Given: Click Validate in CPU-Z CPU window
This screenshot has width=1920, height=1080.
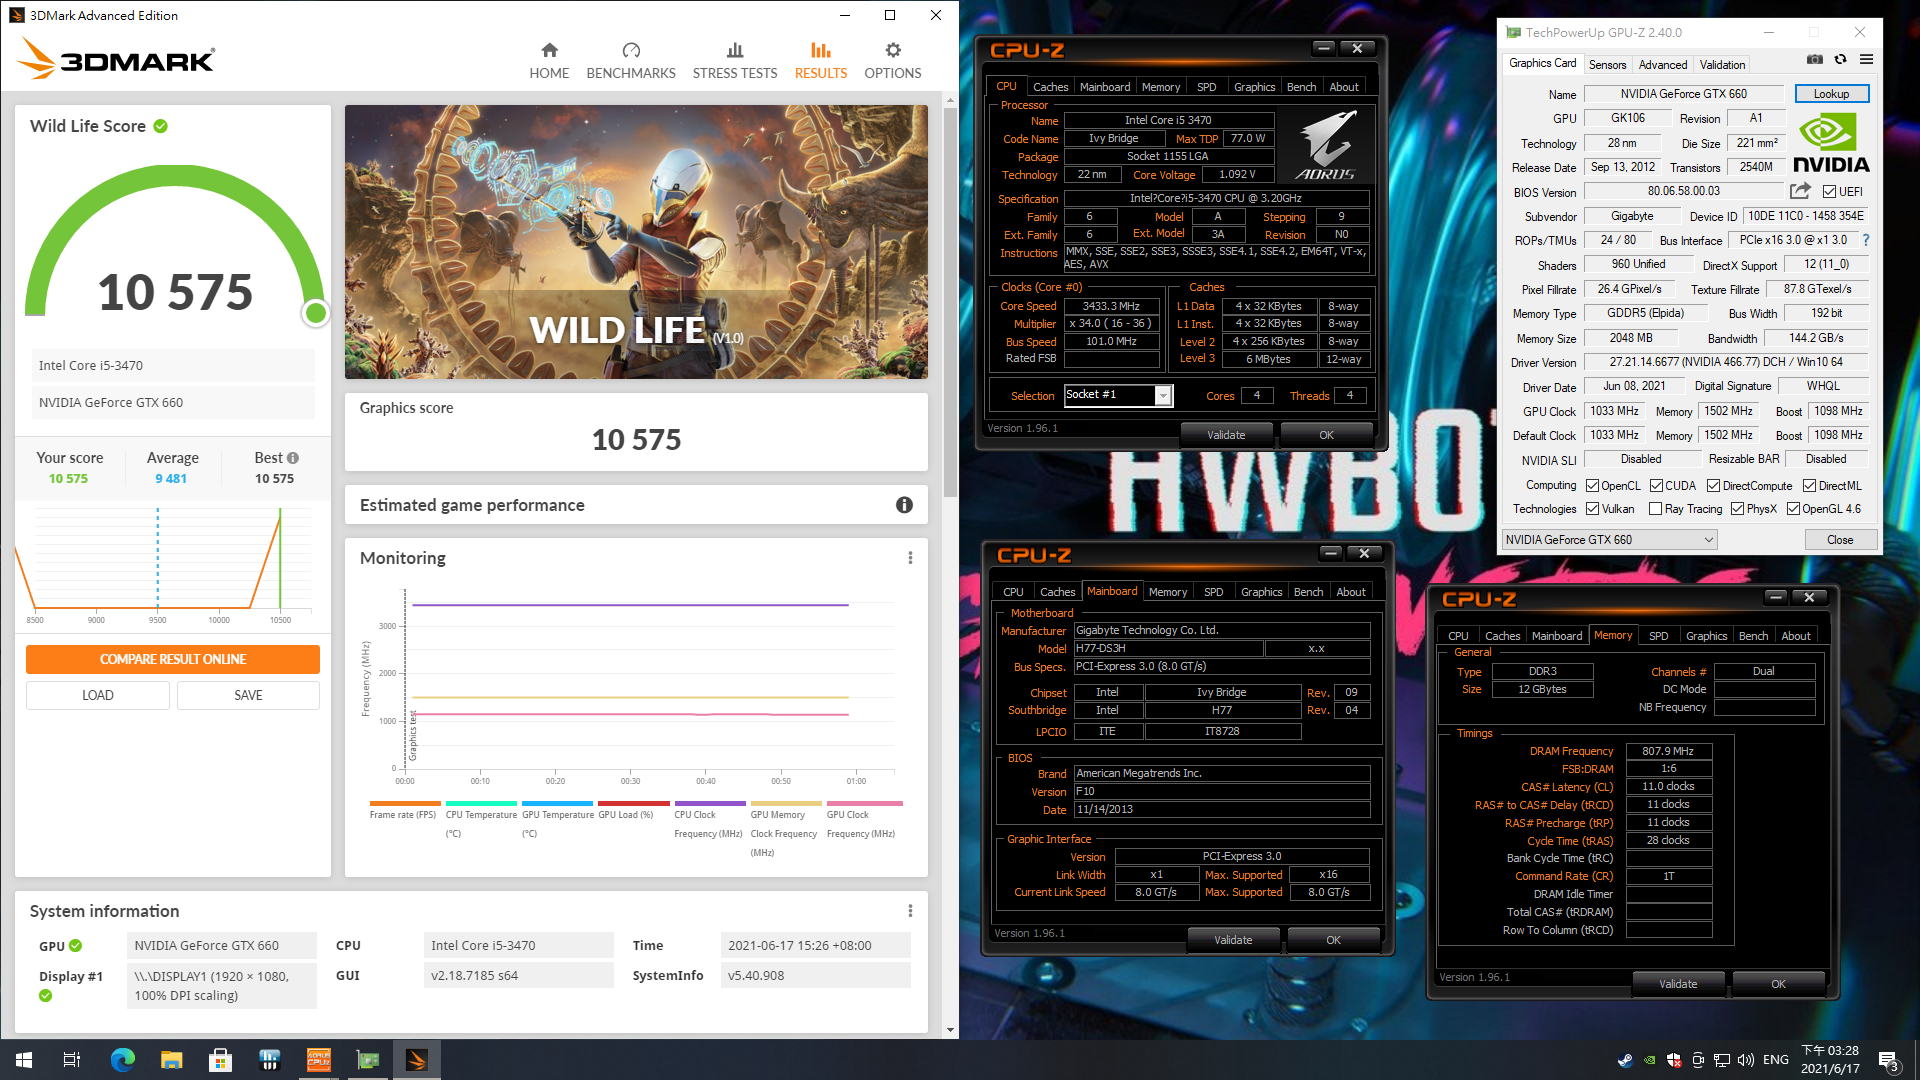Looking at the screenshot, I should [1226, 435].
